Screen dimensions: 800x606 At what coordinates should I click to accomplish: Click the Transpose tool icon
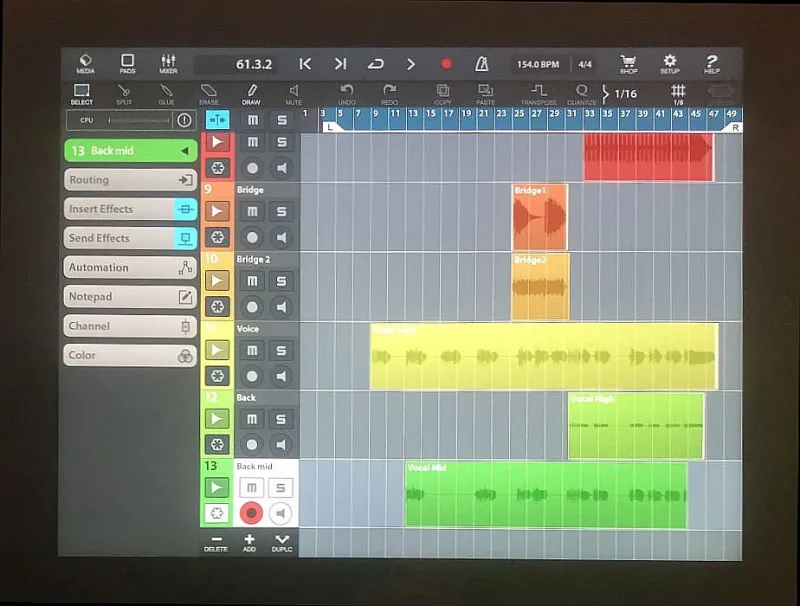pyautogui.click(x=538, y=94)
